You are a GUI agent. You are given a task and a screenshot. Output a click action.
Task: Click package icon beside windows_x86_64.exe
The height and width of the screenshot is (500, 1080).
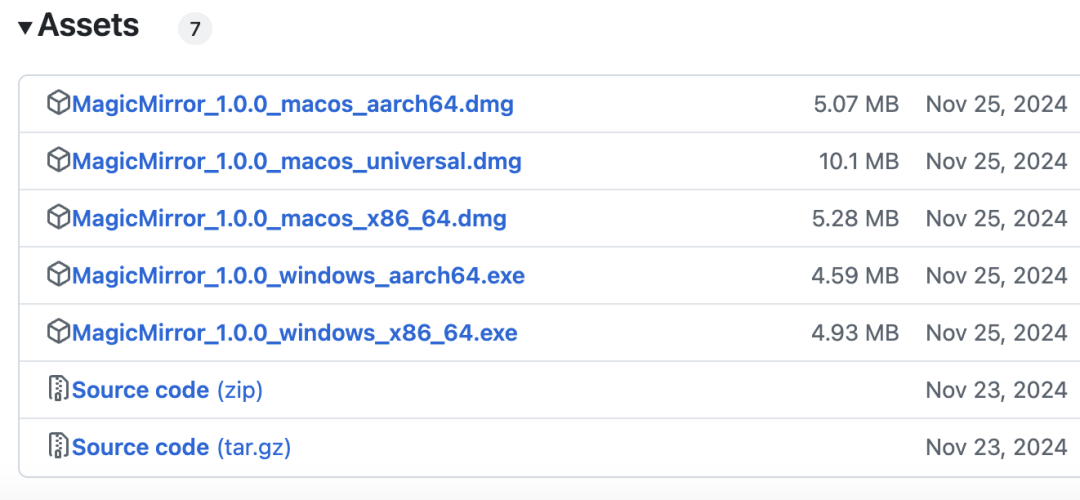coord(59,331)
